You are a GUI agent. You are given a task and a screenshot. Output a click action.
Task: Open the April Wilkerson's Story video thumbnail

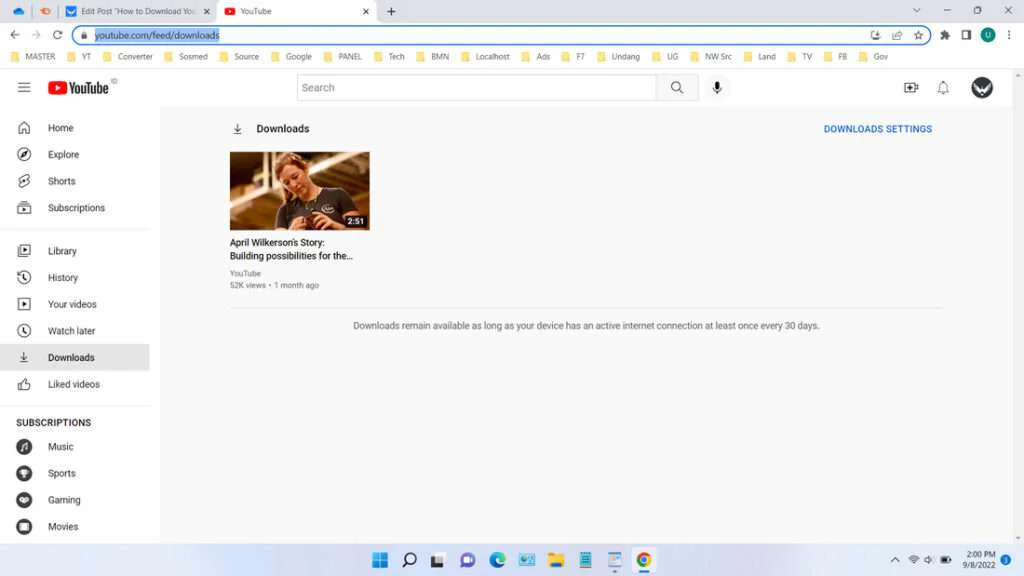(299, 190)
